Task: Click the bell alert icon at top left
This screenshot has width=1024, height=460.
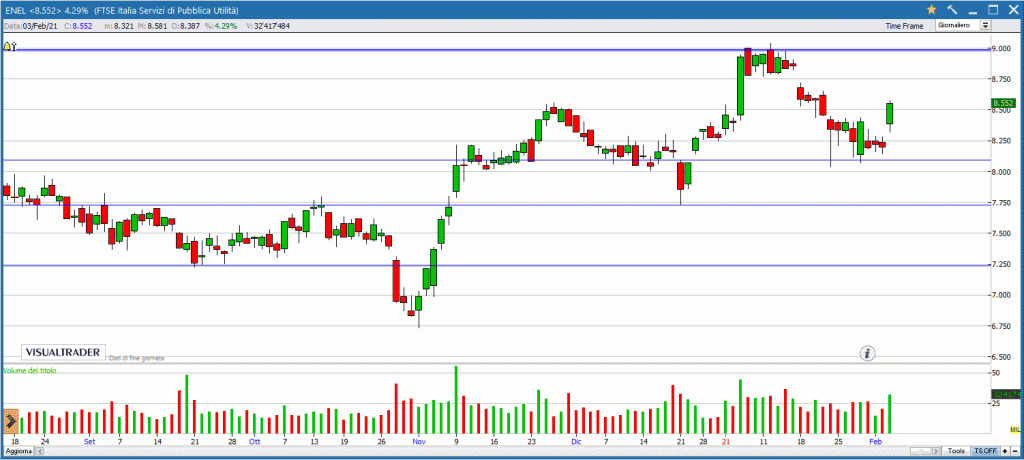Action: coord(7,47)
